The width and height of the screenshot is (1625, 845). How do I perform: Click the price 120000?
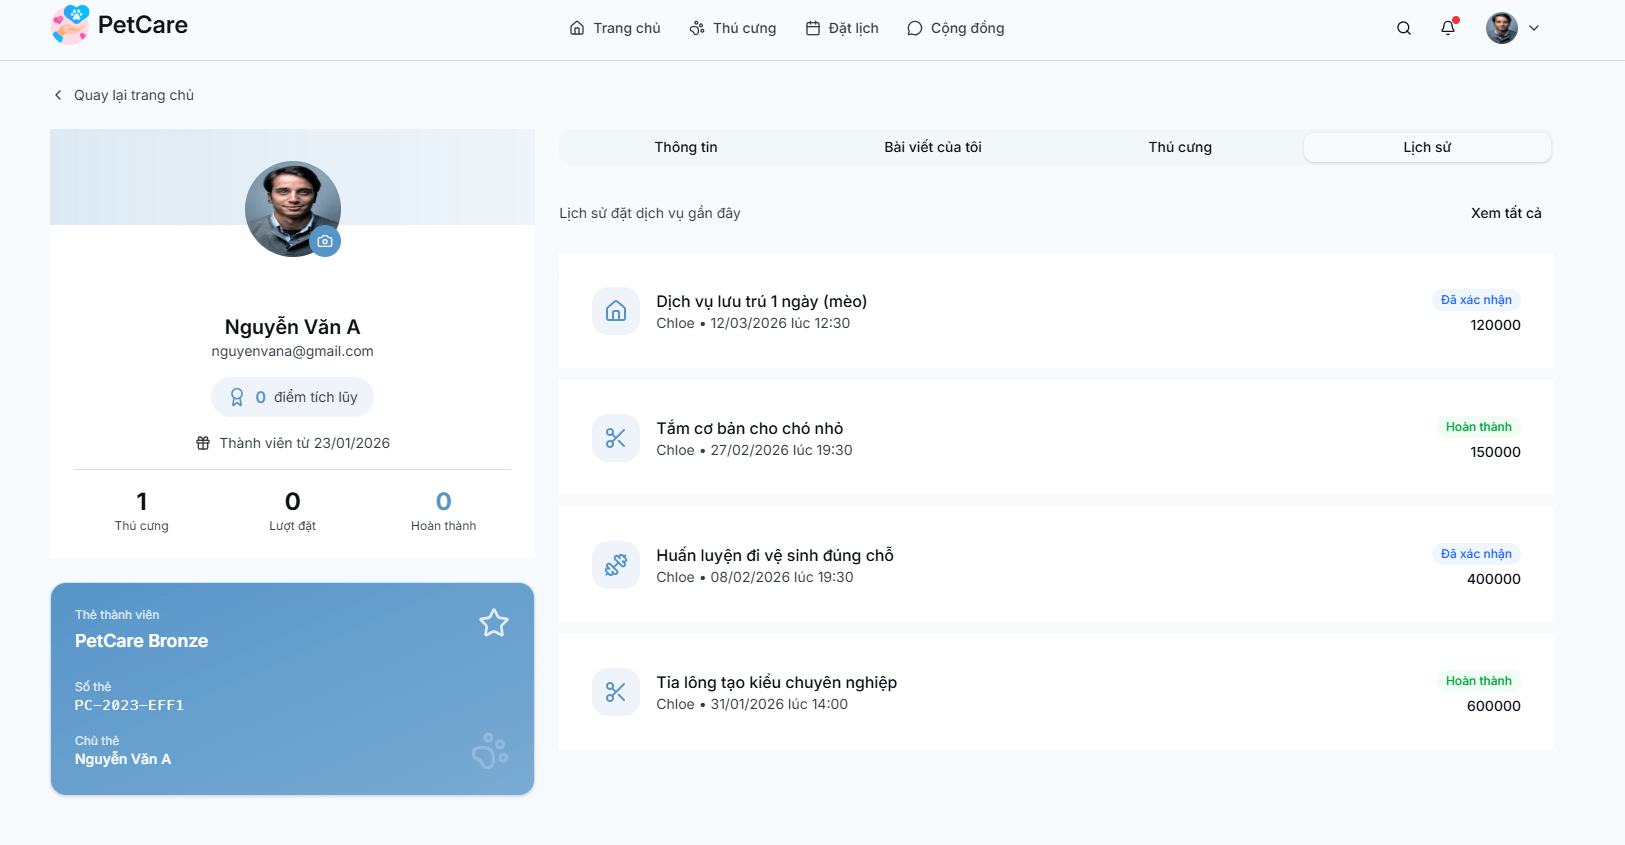pos(1495,325)
